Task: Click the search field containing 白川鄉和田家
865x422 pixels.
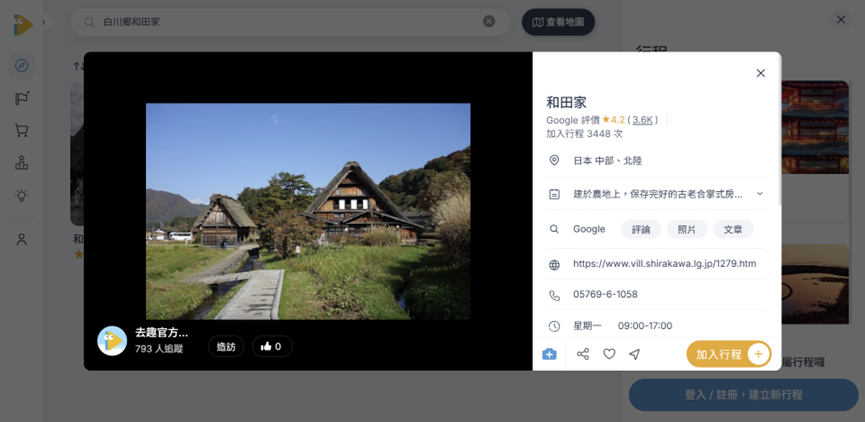Action: tap(291, 22)
